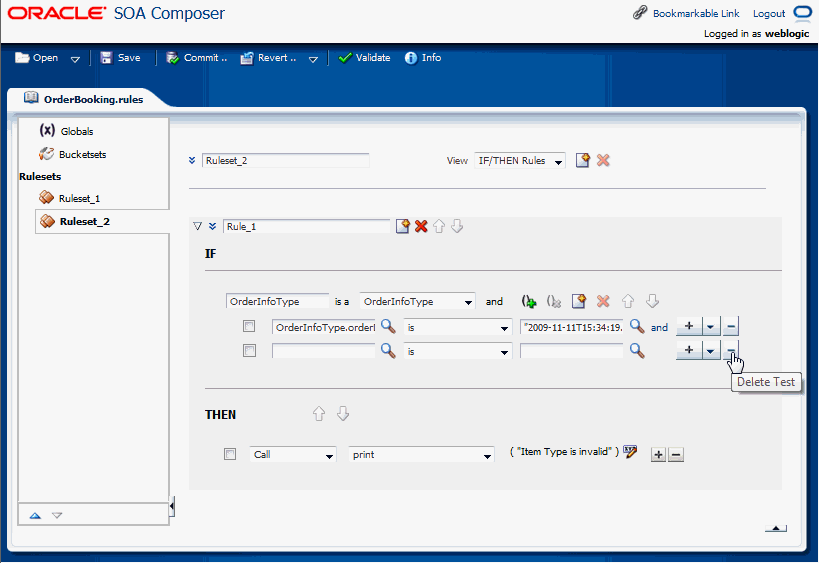
Task: Move the pattern down in IF section
Action: (652, 301)
